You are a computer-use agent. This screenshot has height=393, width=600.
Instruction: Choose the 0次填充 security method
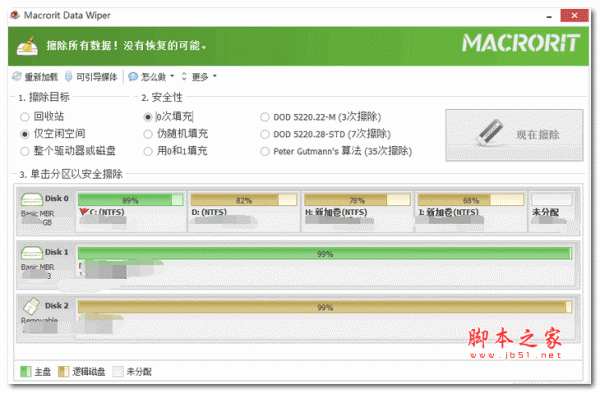148,117
